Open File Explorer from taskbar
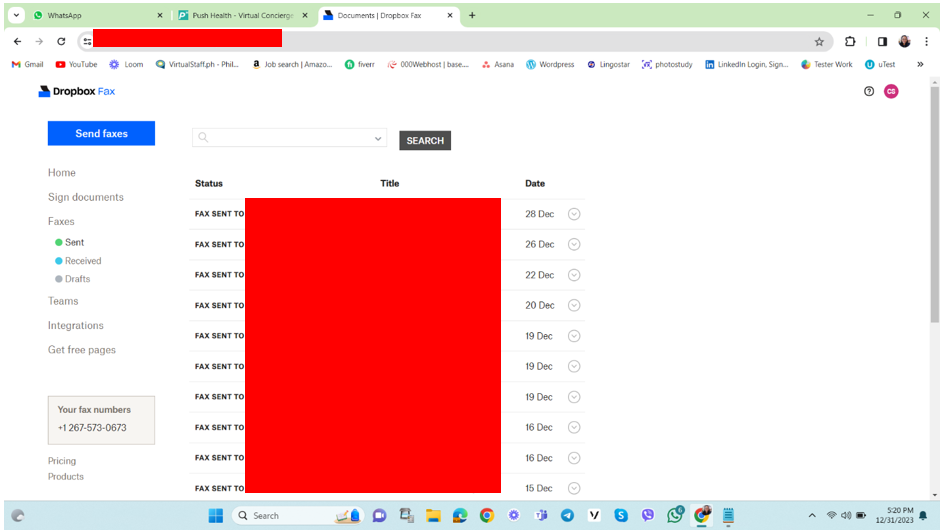The height and width of the screenshot is (532, 945). [x=433, y=516]
